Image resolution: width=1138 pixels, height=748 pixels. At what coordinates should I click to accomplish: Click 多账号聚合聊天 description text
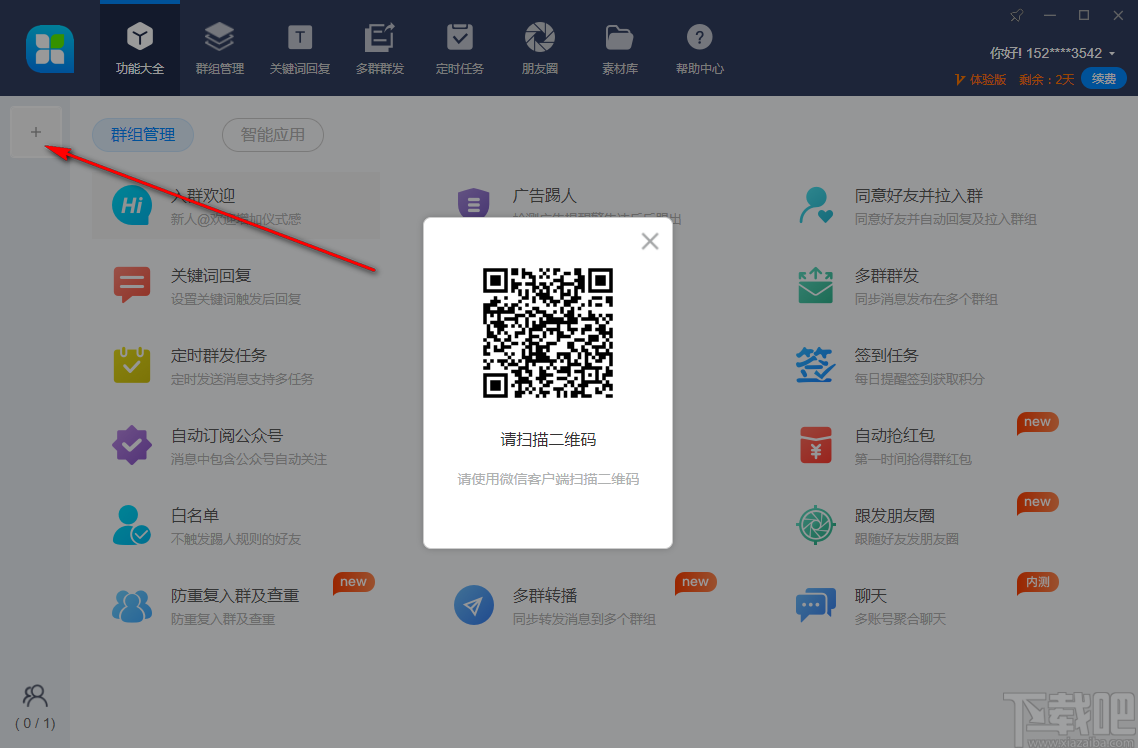900,619
